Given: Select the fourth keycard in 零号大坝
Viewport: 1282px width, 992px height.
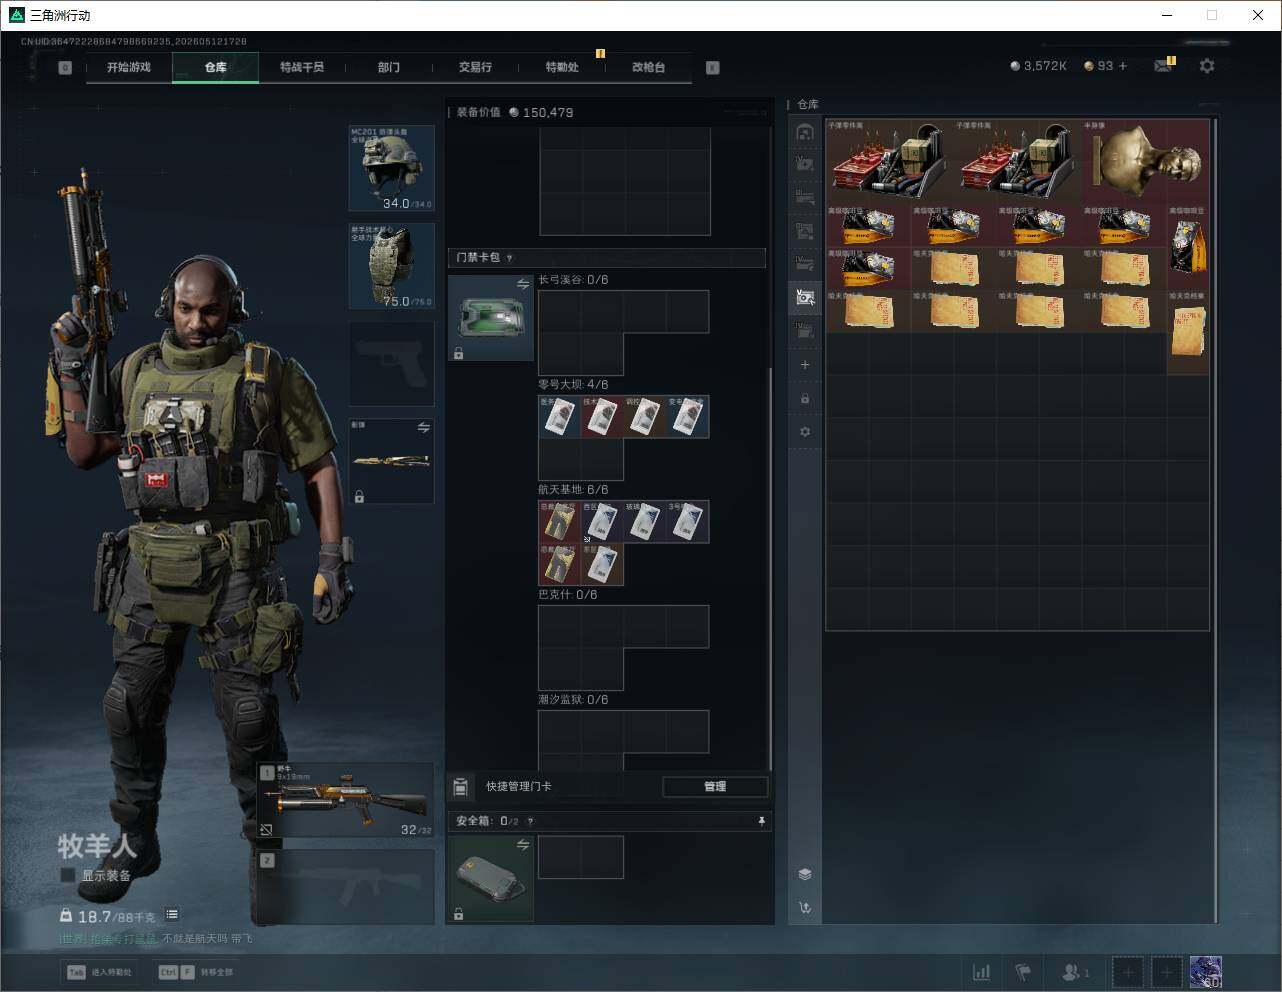Looking at the screenshot, I should [x=688, y=417].
